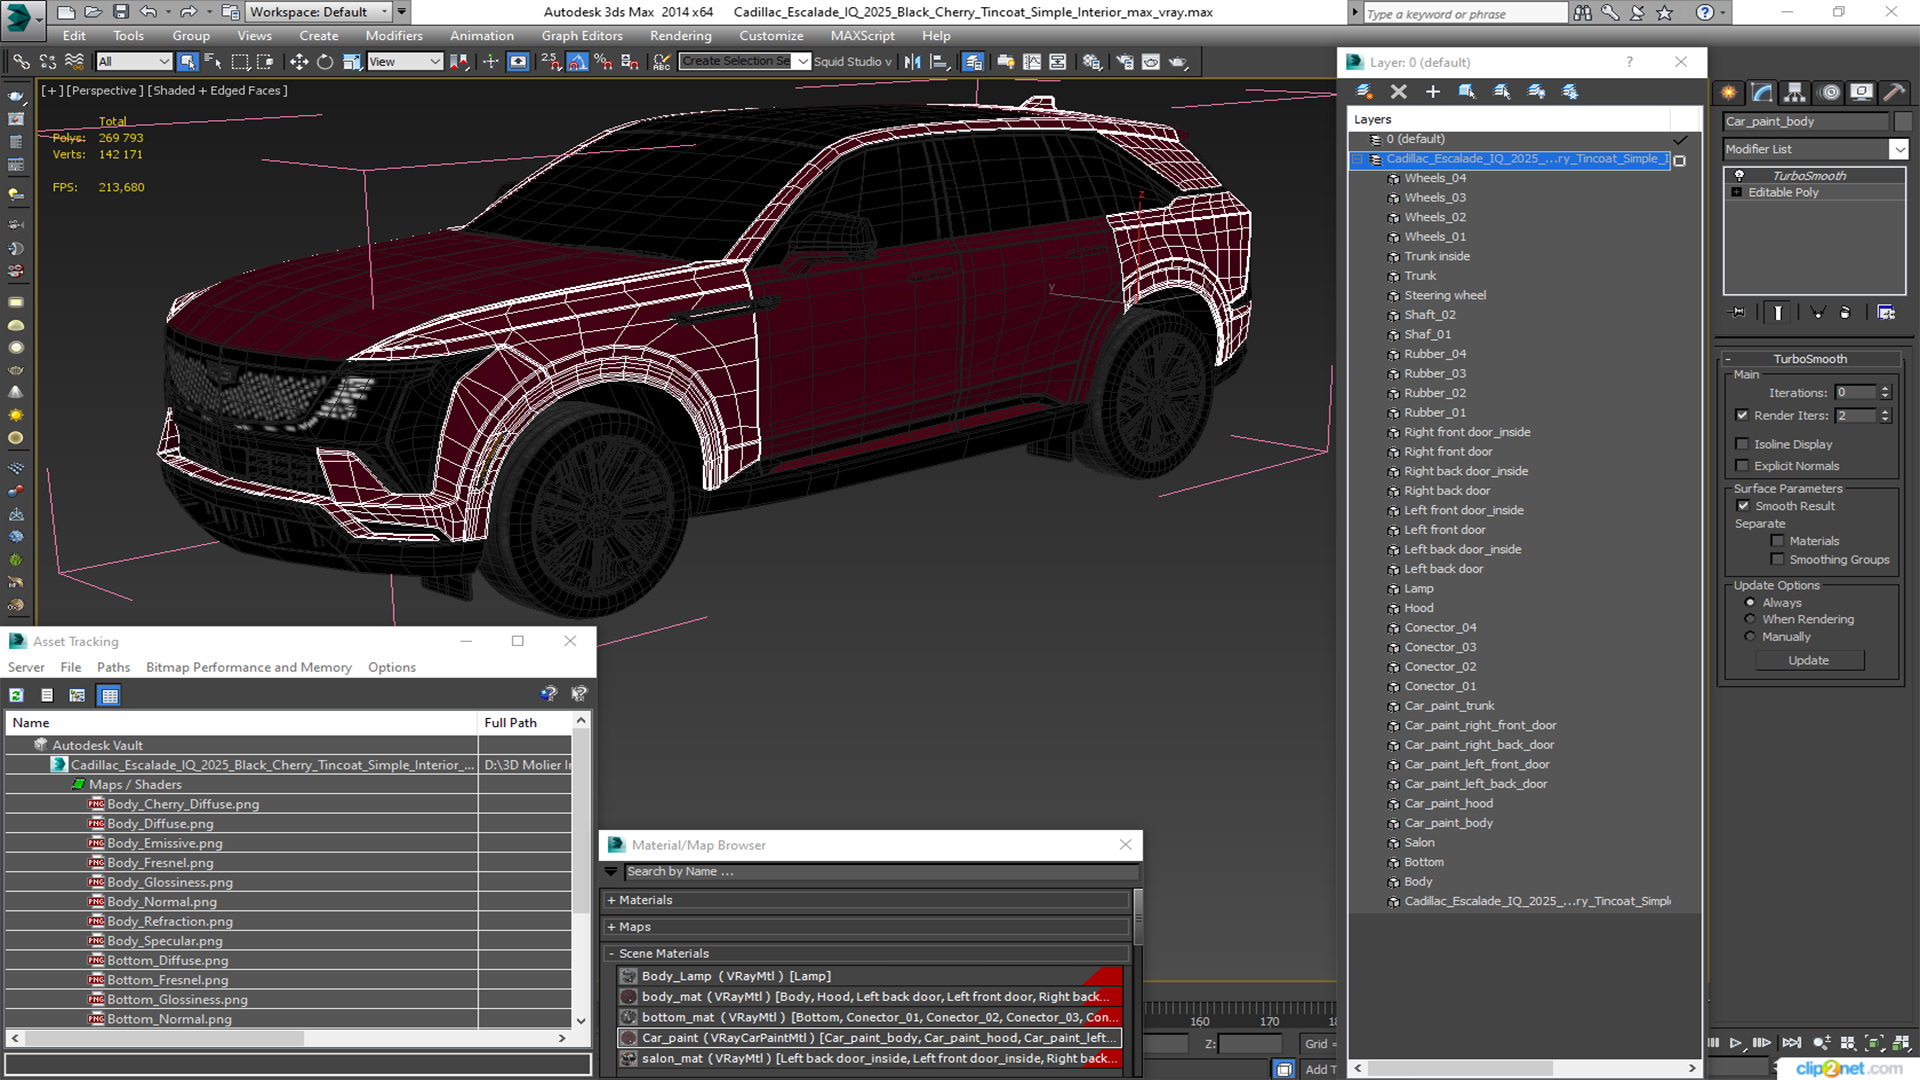Click the Pin Stack icon
Screen dimensions: 1920x1080
click(1738, 313)
